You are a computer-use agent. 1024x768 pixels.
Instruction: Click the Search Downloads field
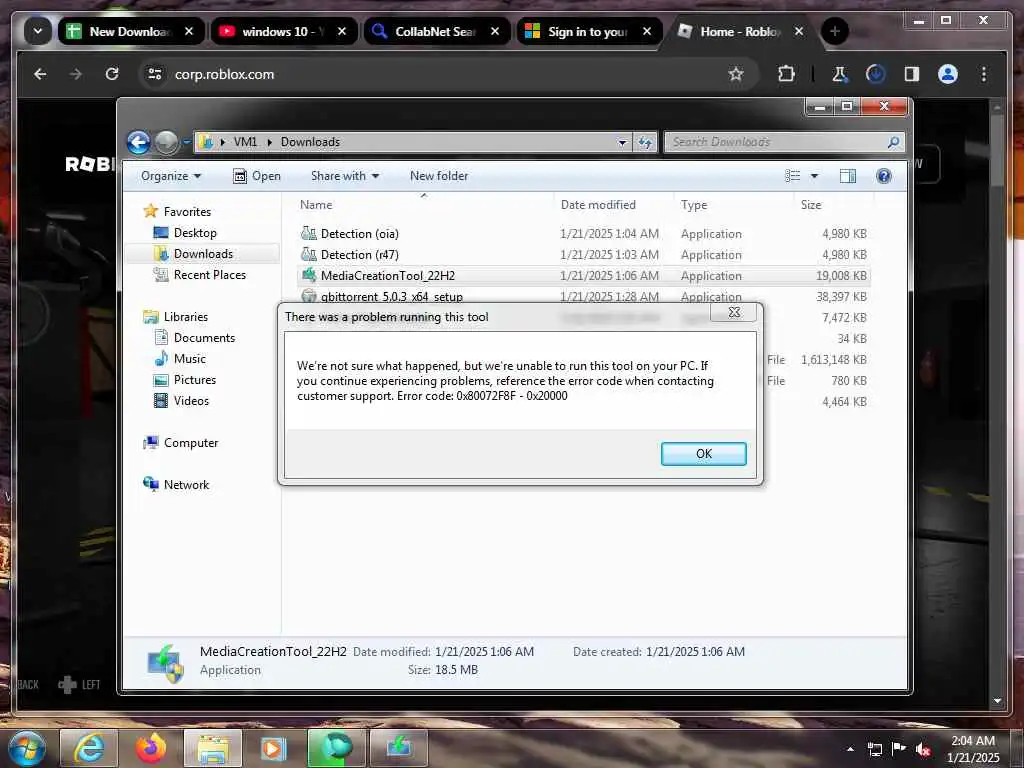pos(784,142)
